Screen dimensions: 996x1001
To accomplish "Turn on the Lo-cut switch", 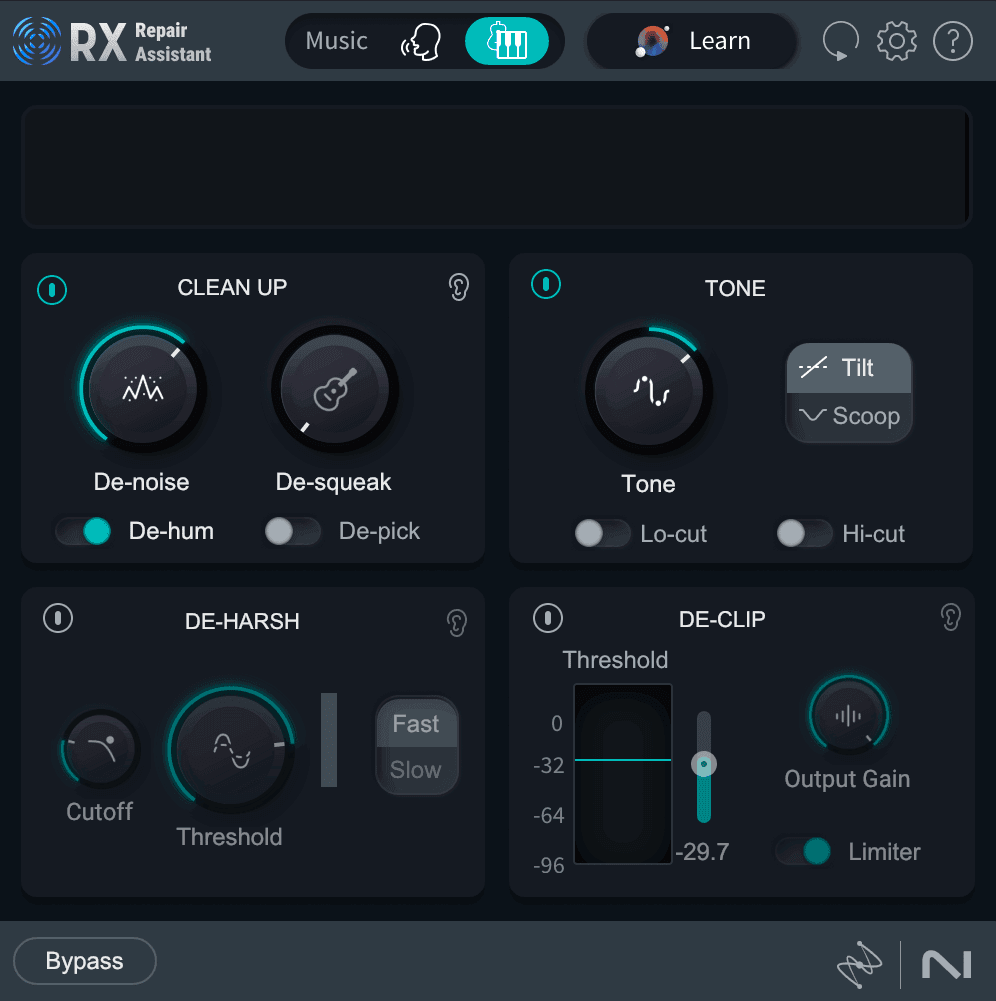I will [603, 533].
